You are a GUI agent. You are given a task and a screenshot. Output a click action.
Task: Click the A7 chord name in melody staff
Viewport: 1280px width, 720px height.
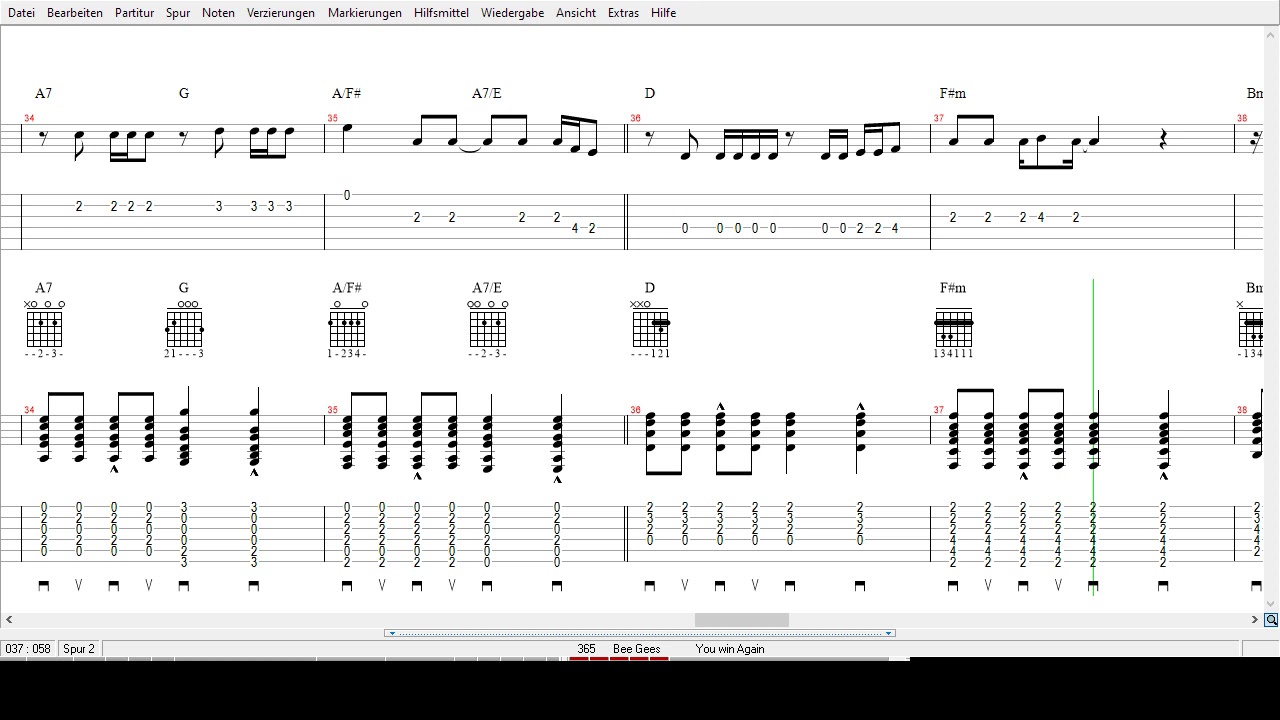coord(44,93)
